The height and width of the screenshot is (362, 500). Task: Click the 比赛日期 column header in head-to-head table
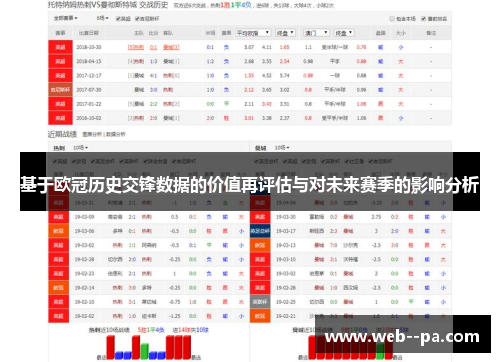click(89, 33)
